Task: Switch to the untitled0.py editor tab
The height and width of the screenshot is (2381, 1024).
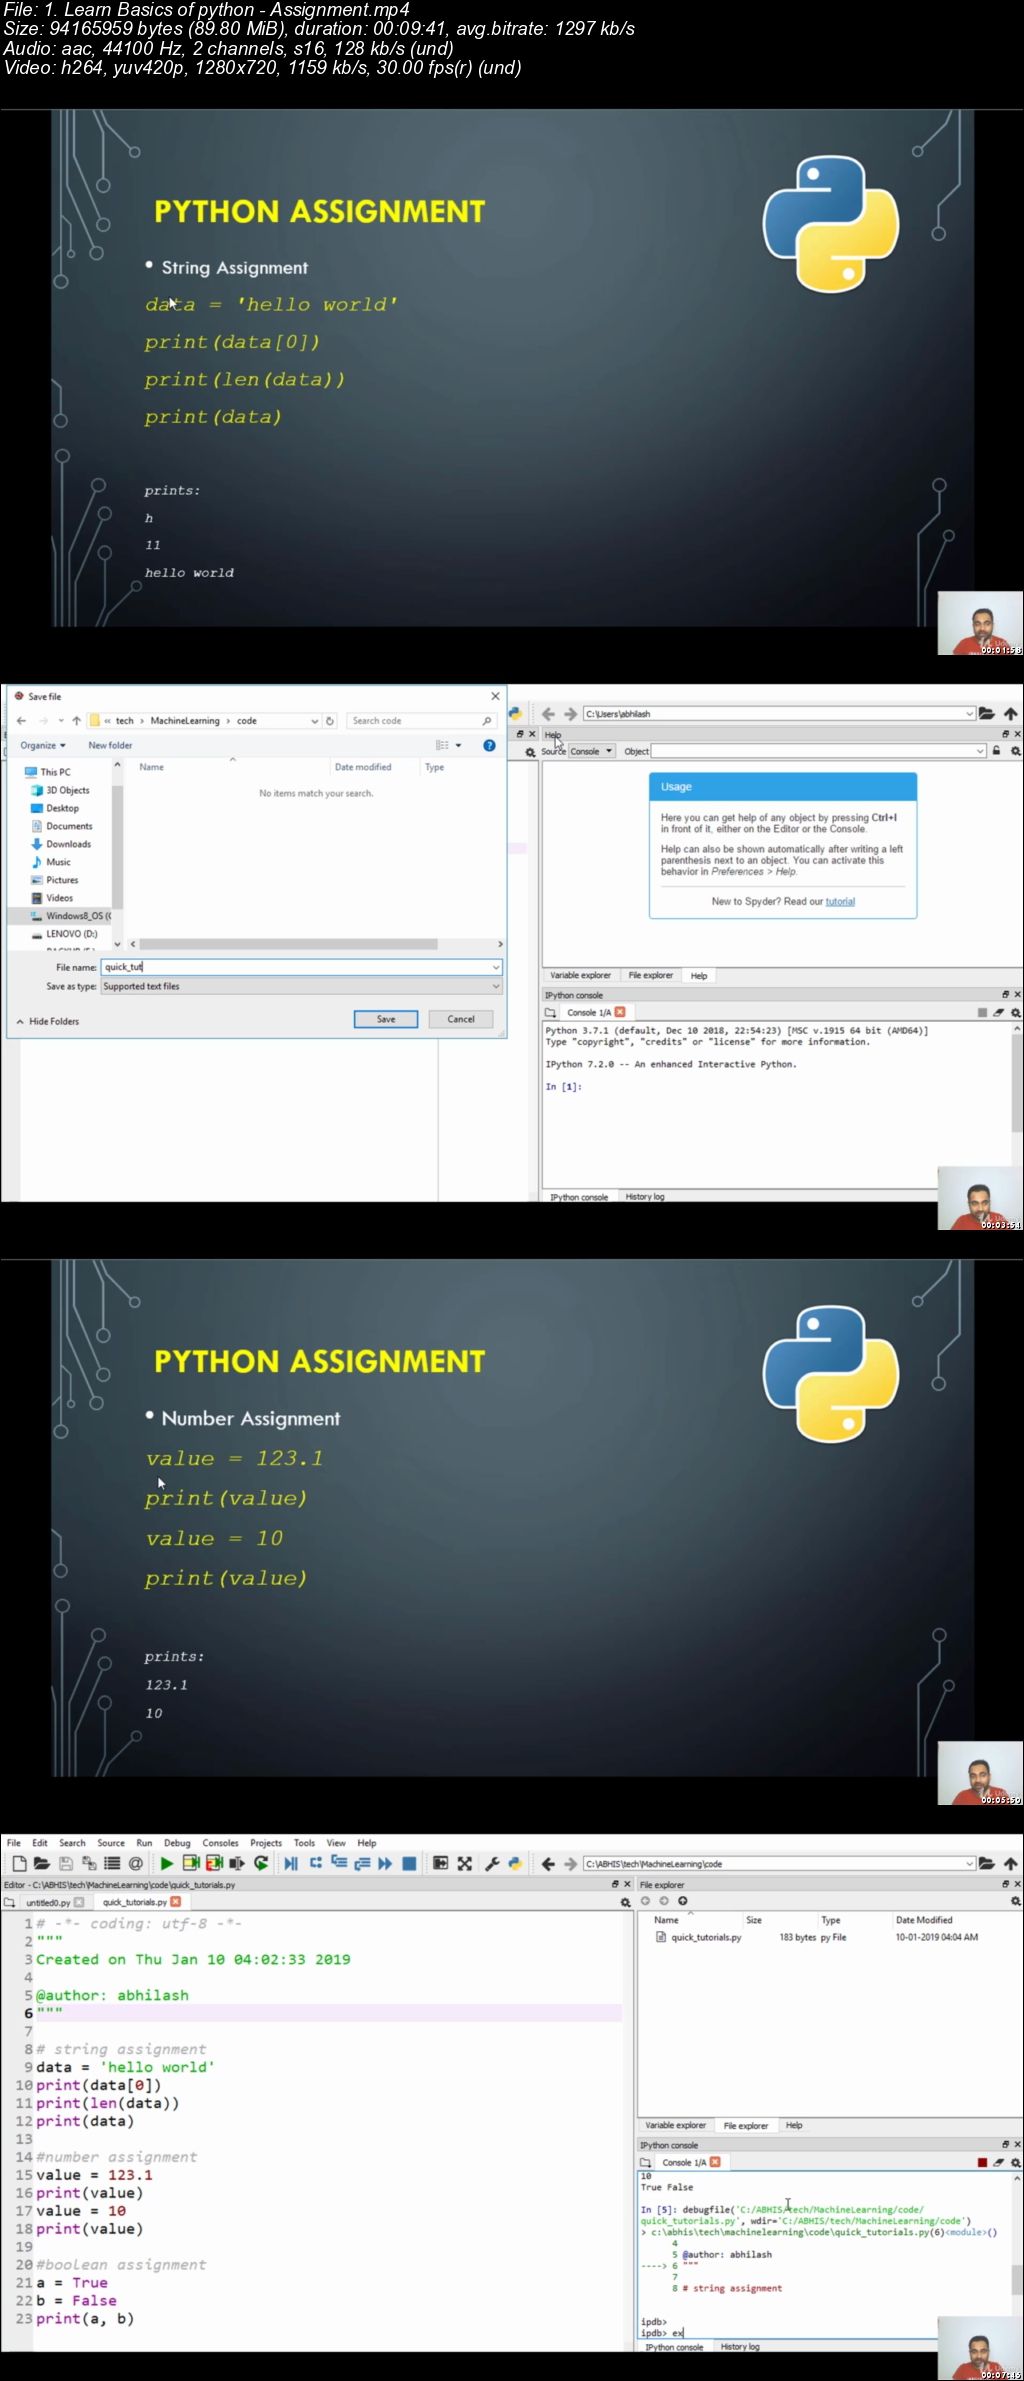Action: point(48,1902)
